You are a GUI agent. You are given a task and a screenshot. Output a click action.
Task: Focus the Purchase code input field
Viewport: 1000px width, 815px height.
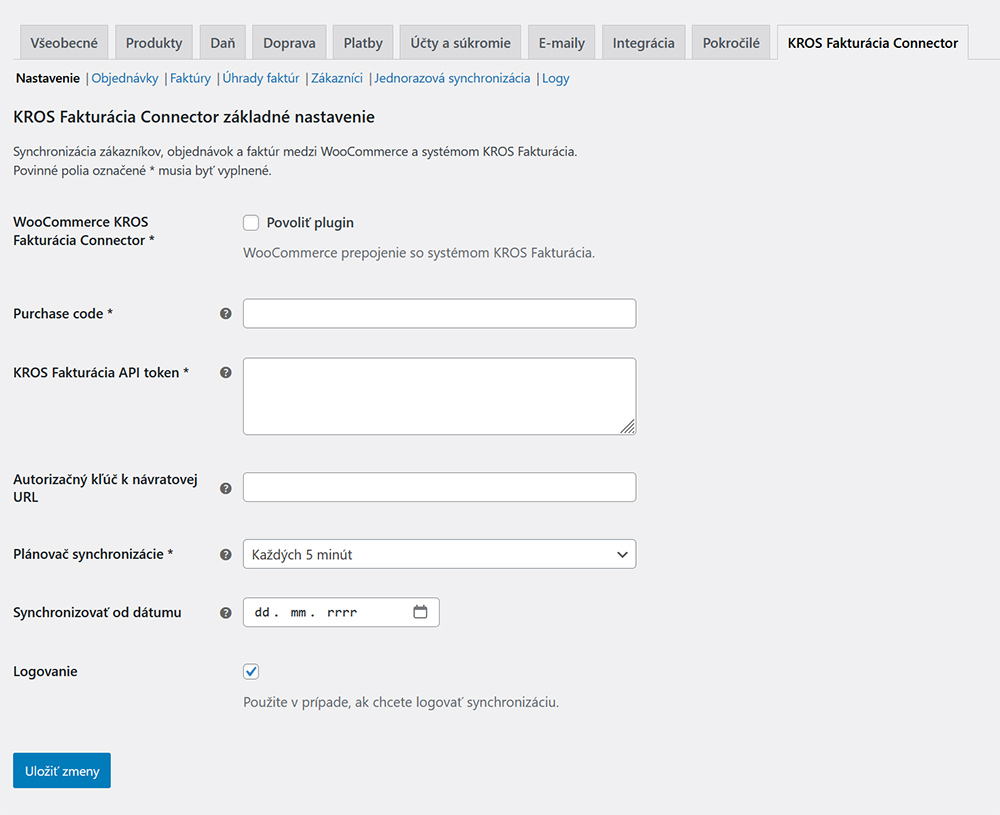point(439,313)
